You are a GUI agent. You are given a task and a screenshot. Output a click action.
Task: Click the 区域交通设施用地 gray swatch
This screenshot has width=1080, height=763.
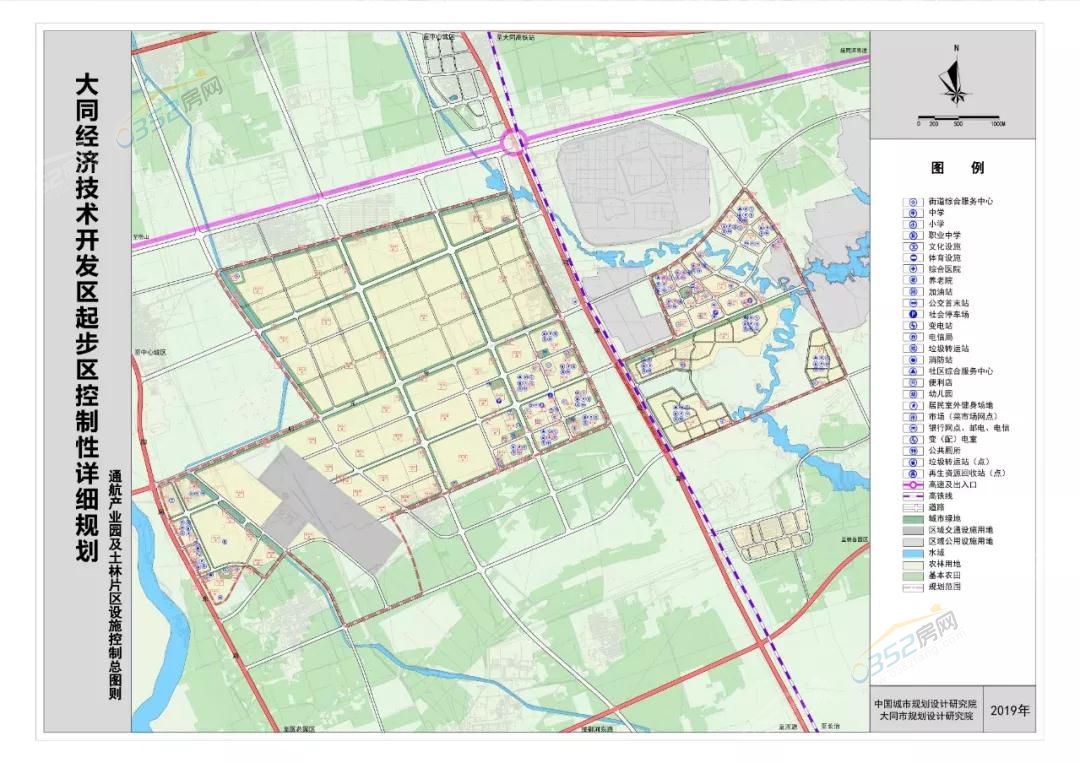point(912,529)
